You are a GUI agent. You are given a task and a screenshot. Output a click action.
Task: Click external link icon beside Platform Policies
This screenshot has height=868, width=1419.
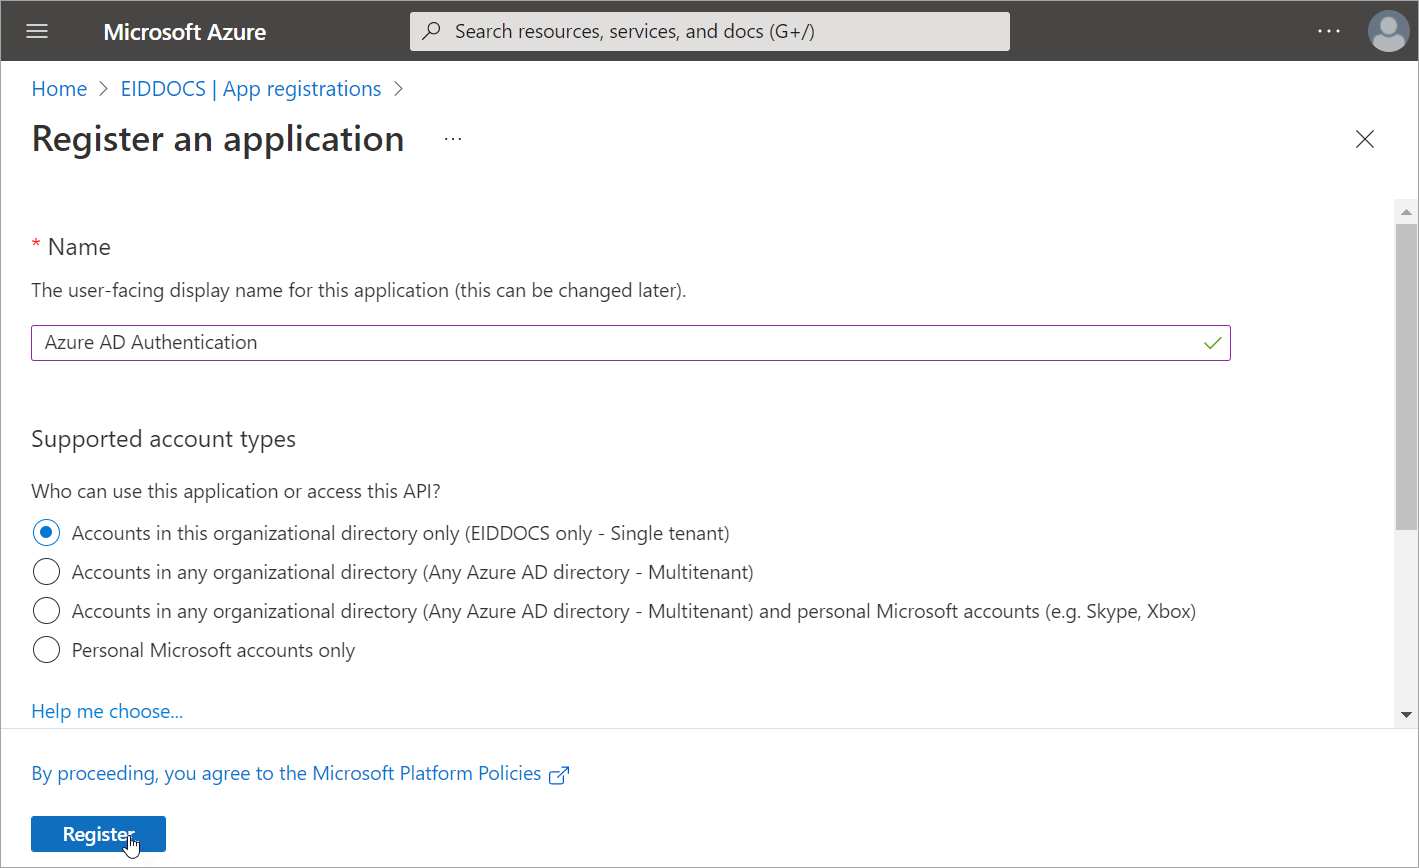560,775
